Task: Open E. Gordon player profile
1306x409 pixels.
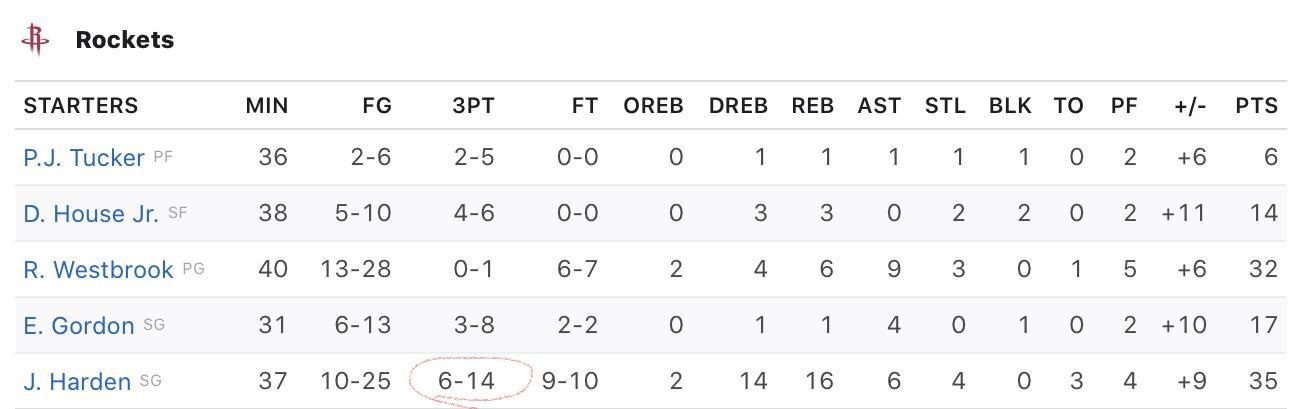Action: pyautogui.click(x=79, y=326)
